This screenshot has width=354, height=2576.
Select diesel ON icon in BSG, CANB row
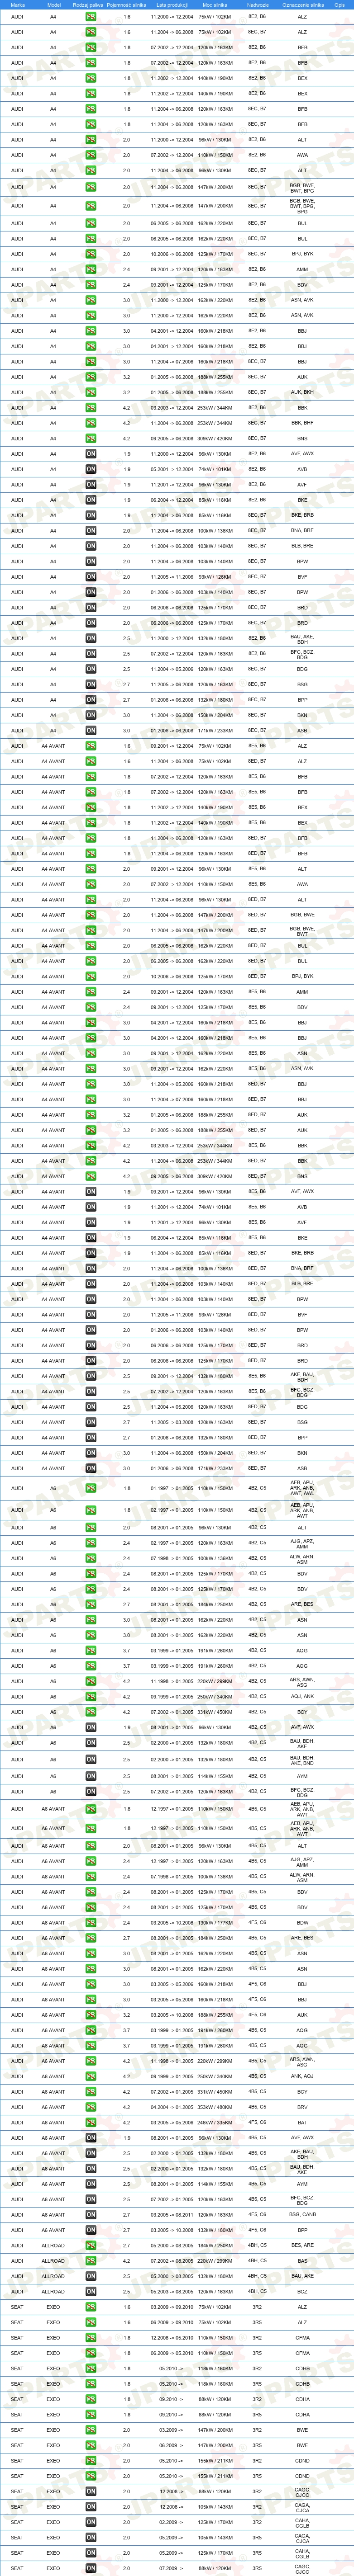91,2214
